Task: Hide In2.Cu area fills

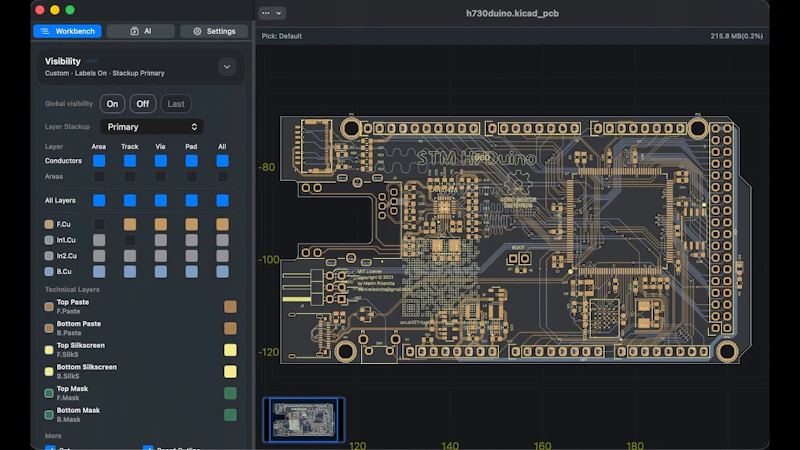Action: tap(99, 256)
